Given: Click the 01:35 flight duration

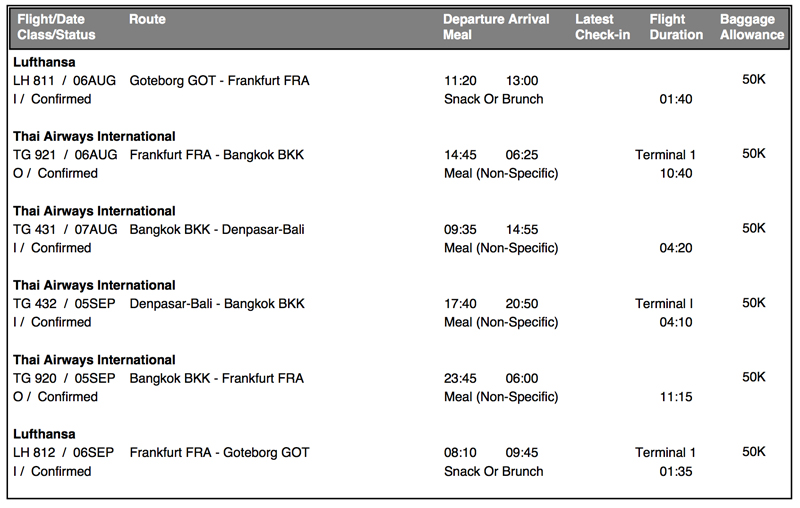Looking at the screenshot, I should coord(676,471).
